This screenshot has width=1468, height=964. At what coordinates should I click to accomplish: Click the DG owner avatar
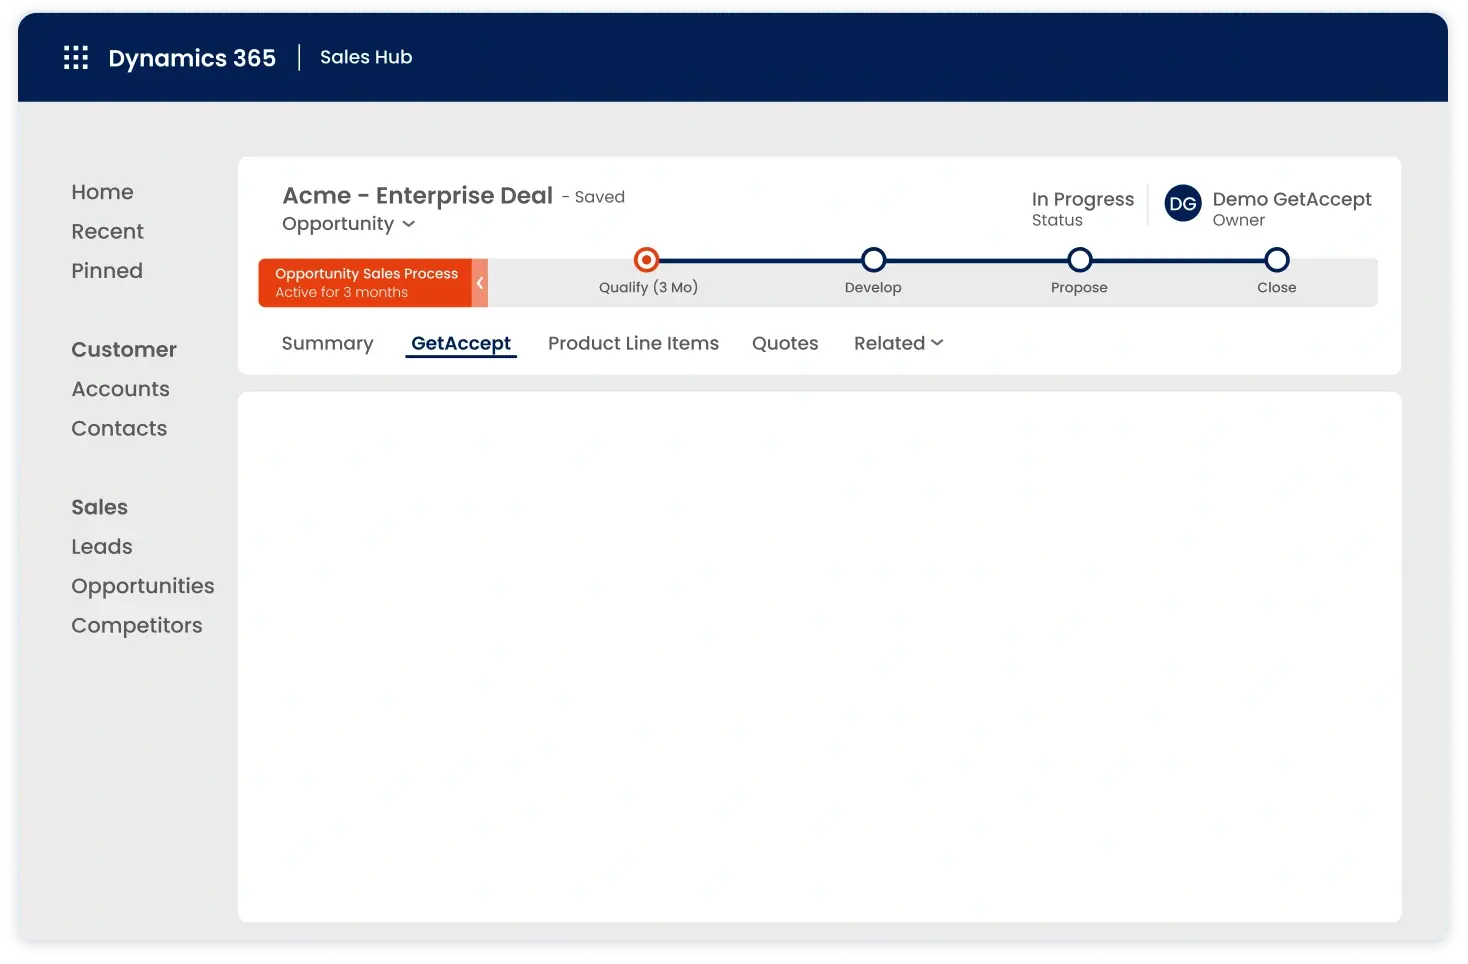pyautogui.click(x=1183, y=204)
